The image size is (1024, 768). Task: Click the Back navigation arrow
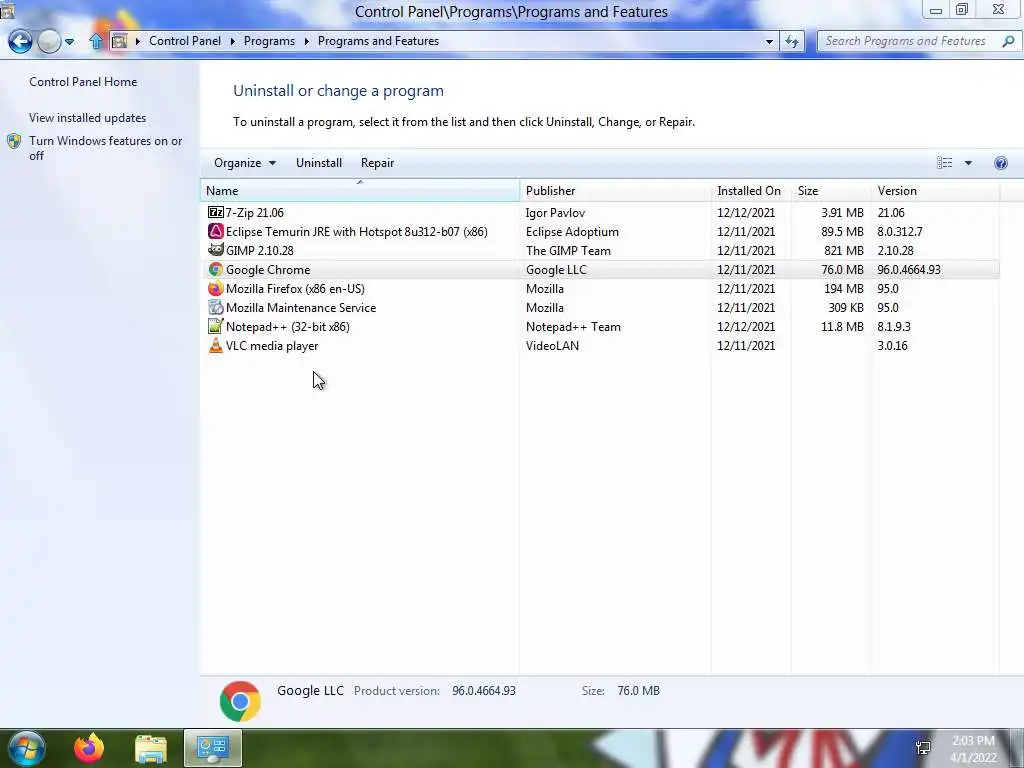pyautogui.click(x=20, y=42)
